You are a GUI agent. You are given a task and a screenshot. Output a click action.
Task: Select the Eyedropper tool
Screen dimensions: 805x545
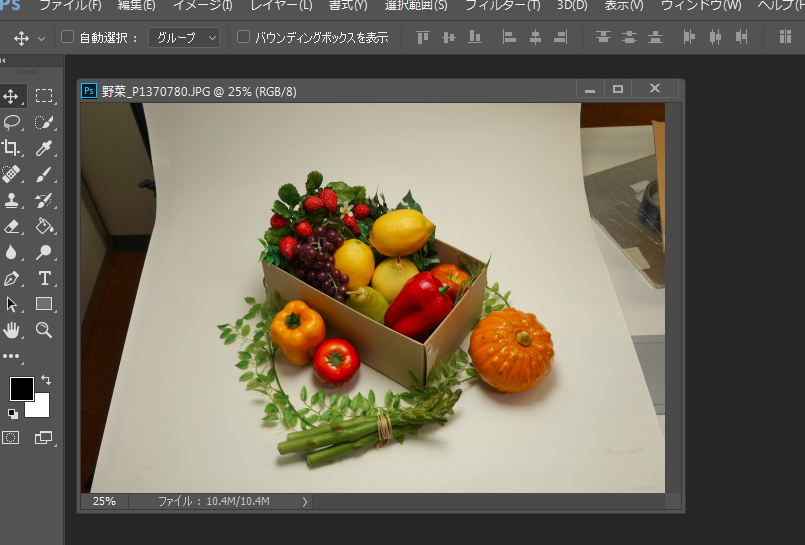tap(44, 148)
